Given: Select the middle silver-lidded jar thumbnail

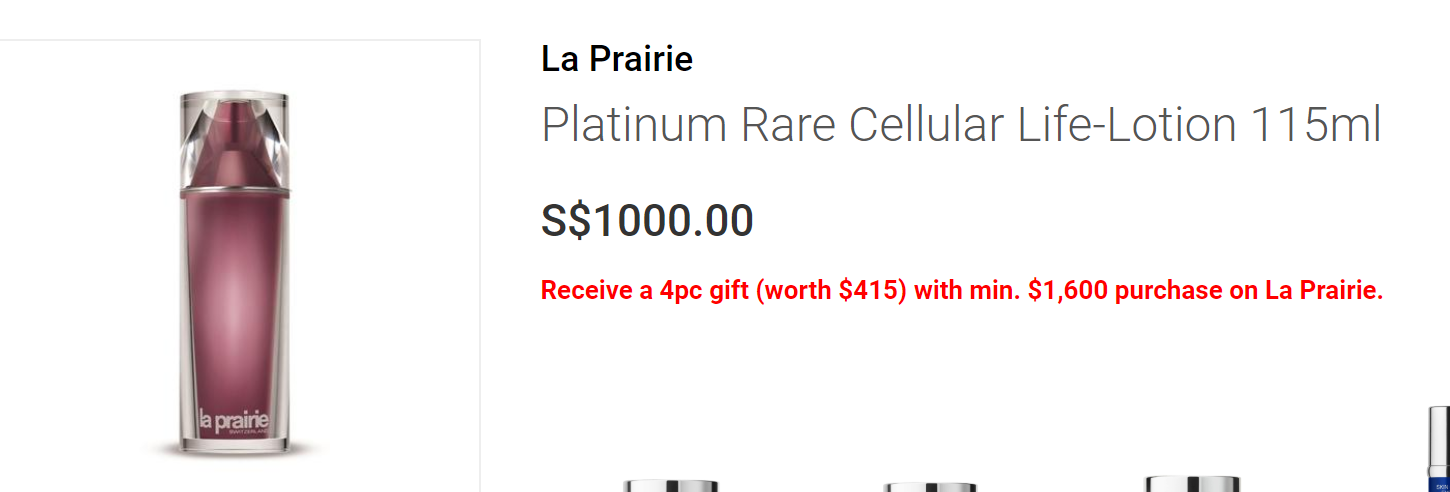Looking at the screenshot, I should [x=930, y=486].
